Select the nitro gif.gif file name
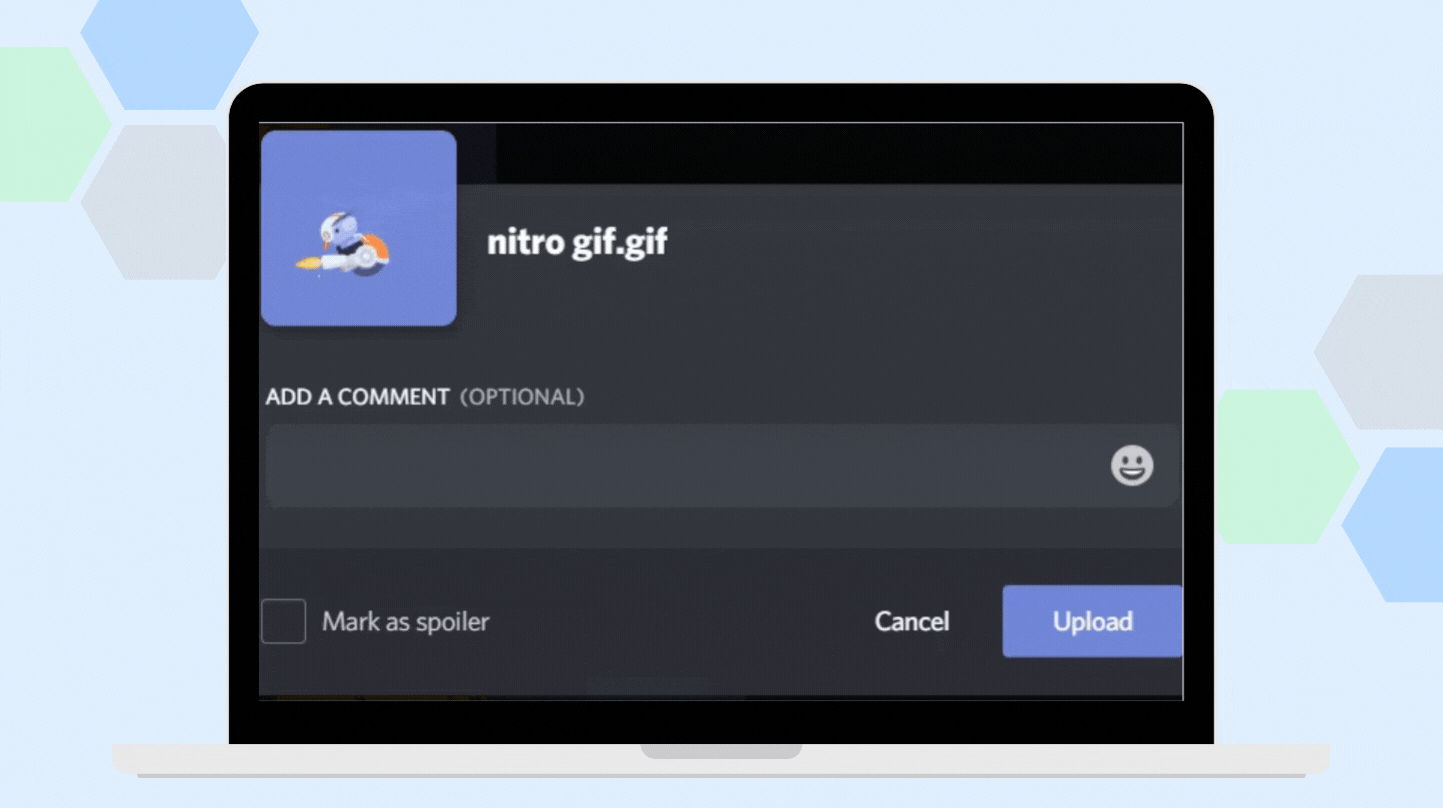This screenshot has width=1443, height=808. coord(577,243)
